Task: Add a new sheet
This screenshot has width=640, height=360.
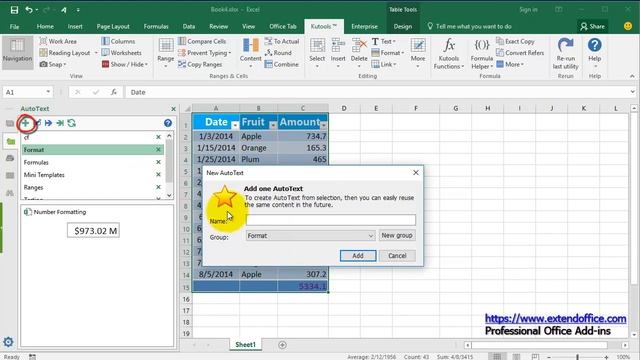Action: tap(282, 345)
